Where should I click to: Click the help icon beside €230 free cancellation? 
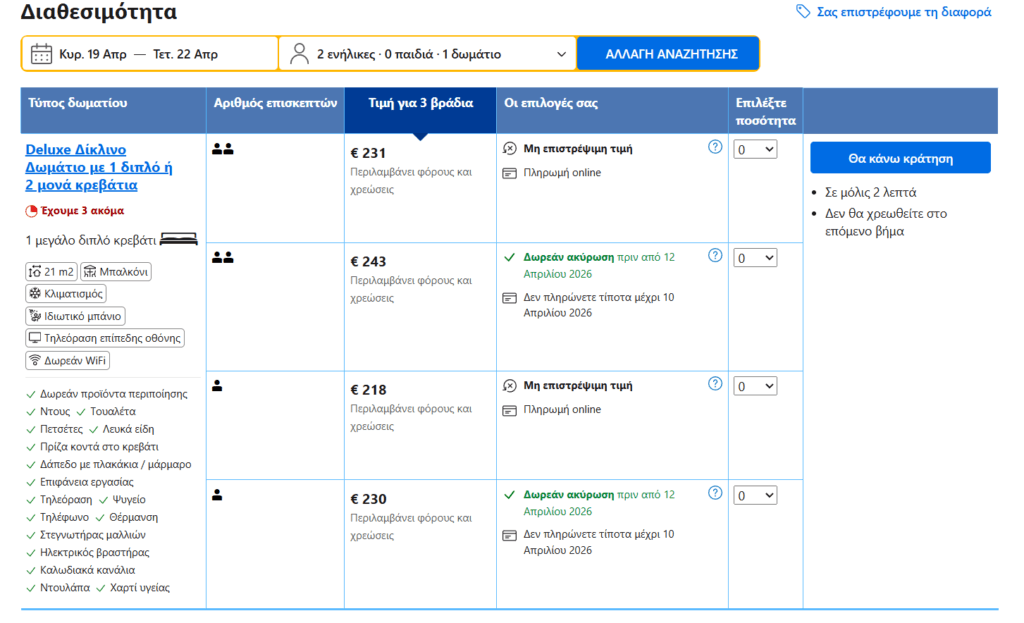tap(715, 493)
